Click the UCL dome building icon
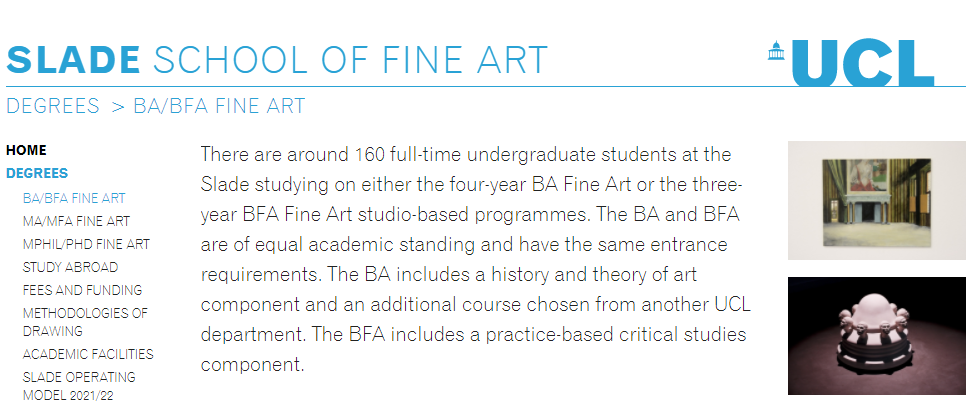Image resolution: width=970 pixels, height=402 pixels. point(775,50)
